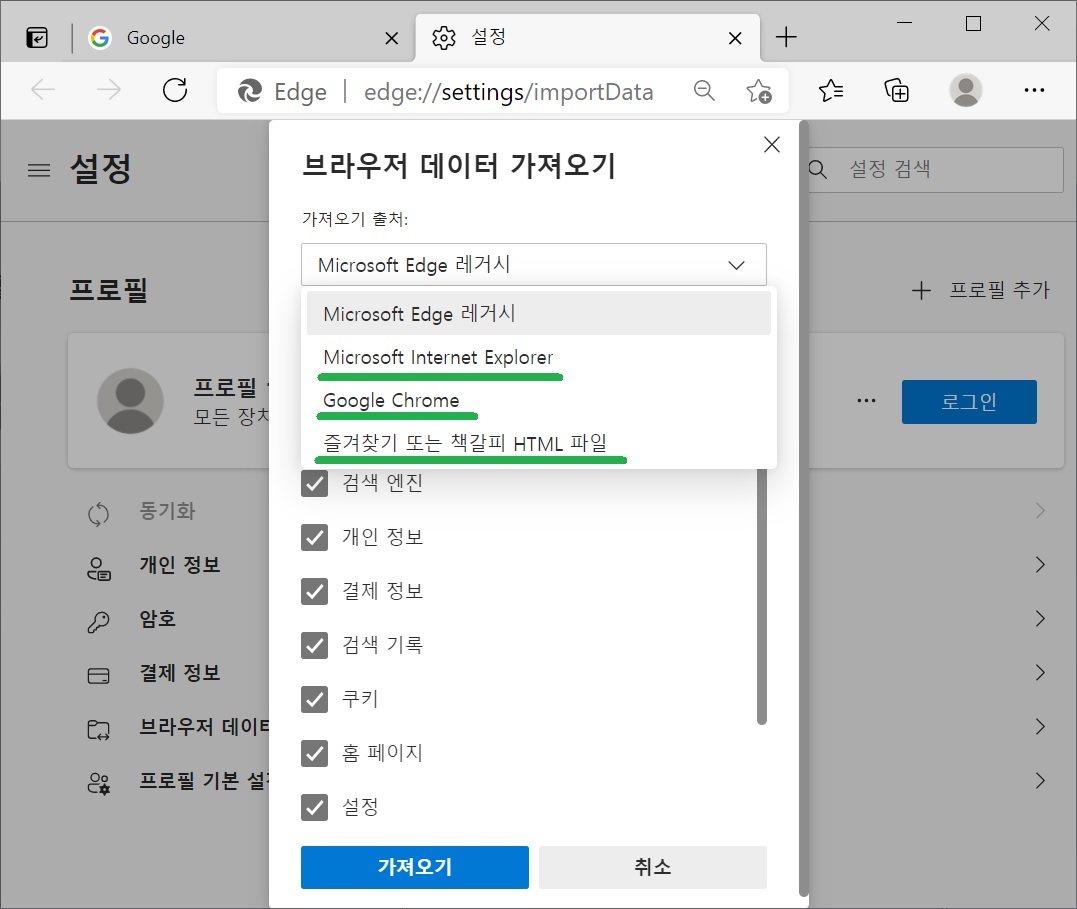Screen dimensions: 1077x909
Task: Click the 결제 정보 card icon
Action: pos(98,676)
